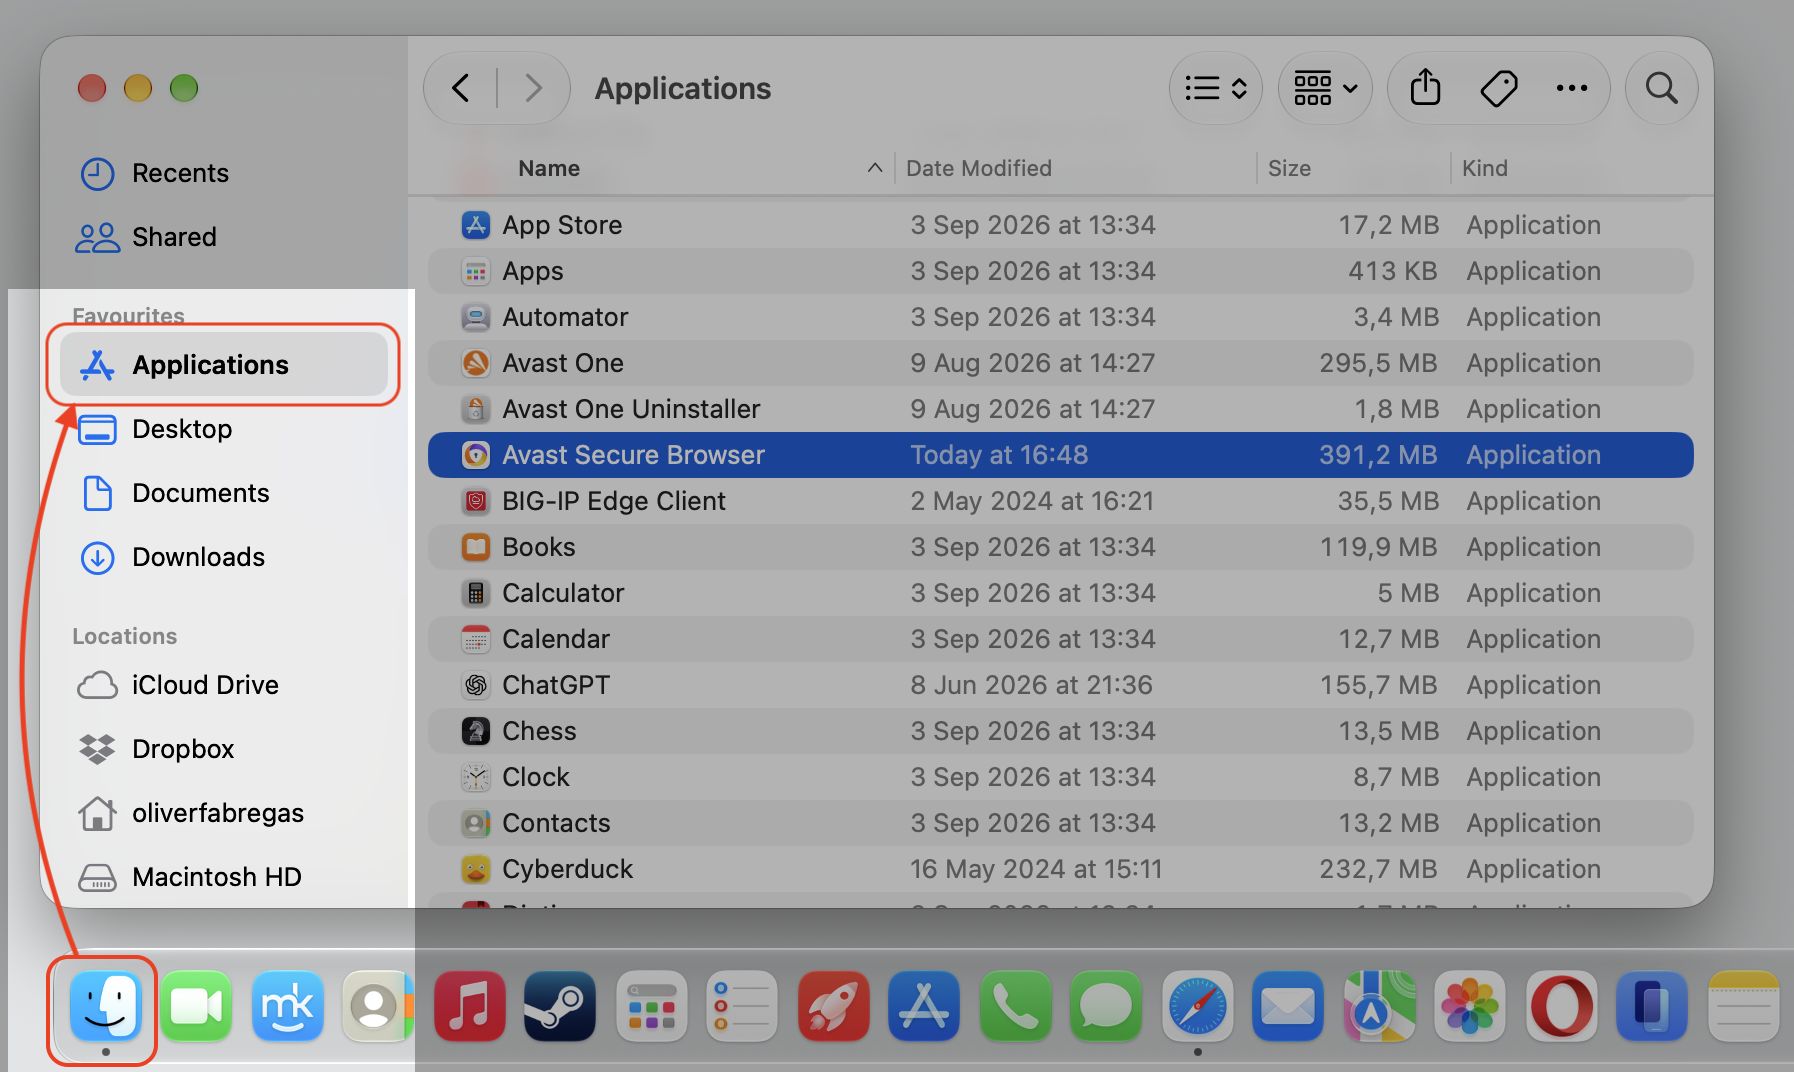Screen dimensions: 1794x1072
Task: Click the Favourites section heading
Action: 128,316
